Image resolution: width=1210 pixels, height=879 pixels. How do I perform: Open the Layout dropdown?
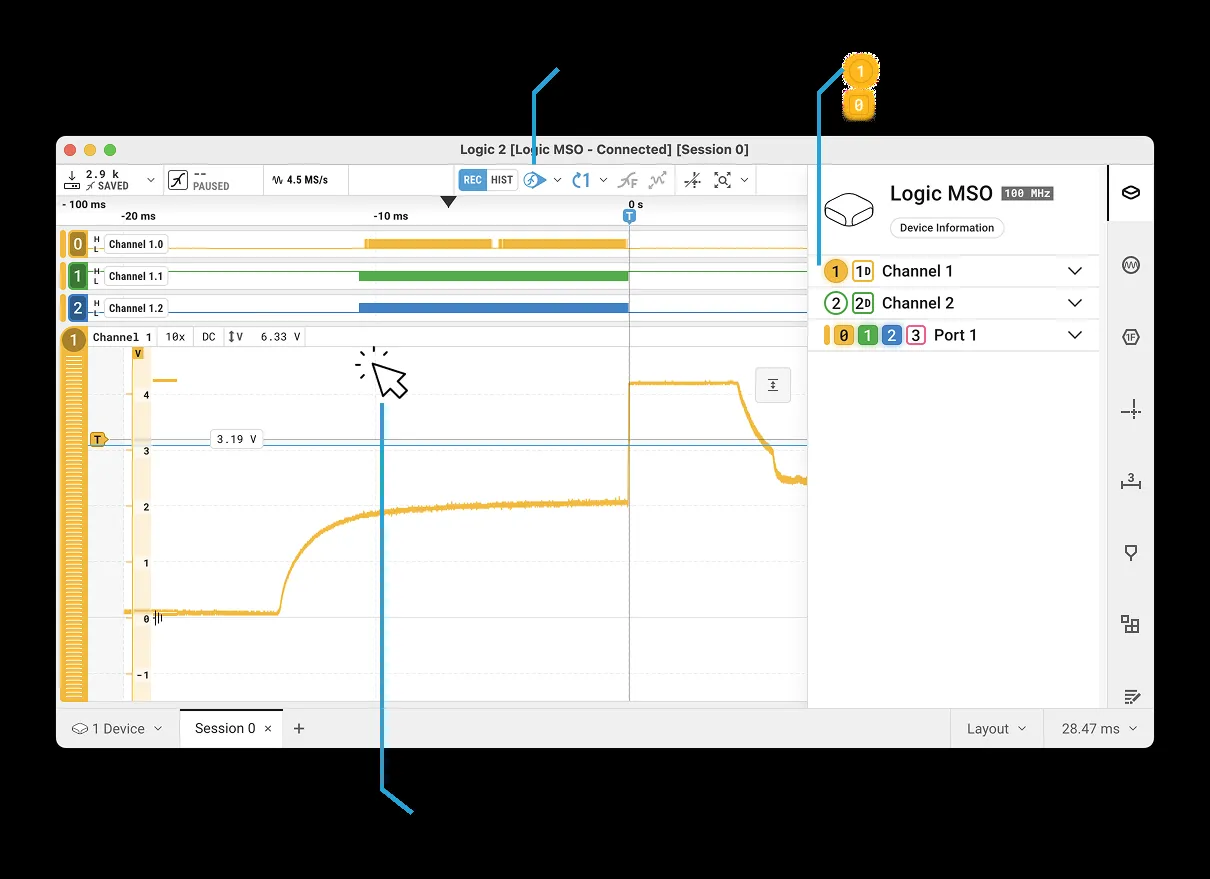[x=996, y=729]
